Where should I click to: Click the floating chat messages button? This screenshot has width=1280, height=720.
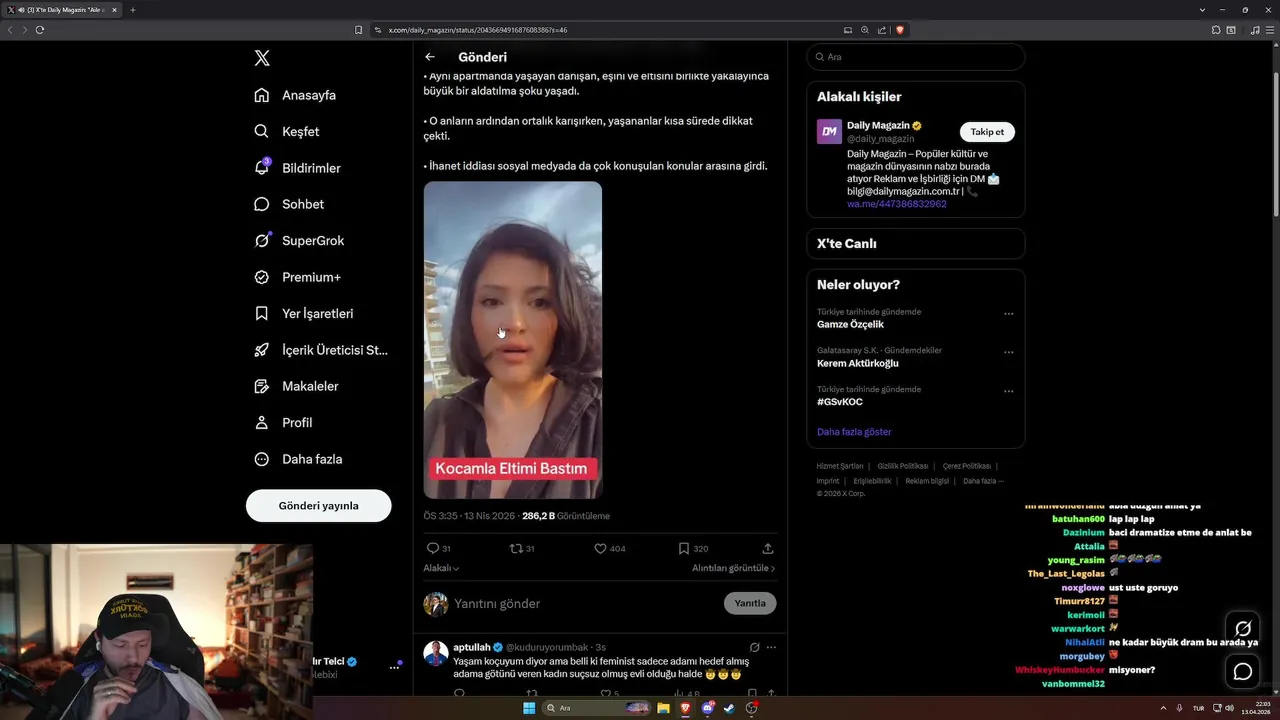pyautogui.click(x=1243, y=671)
